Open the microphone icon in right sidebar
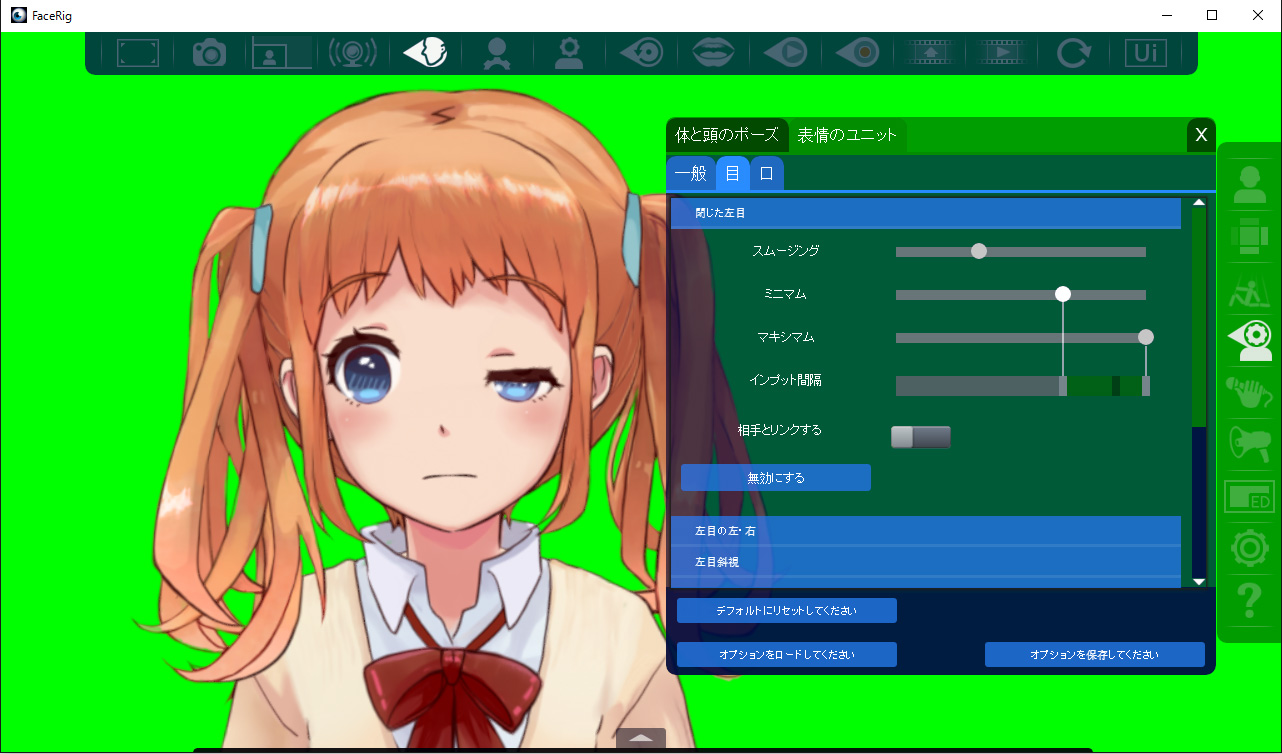Viewport: 1282px width, 754px height. [1249, 393]
